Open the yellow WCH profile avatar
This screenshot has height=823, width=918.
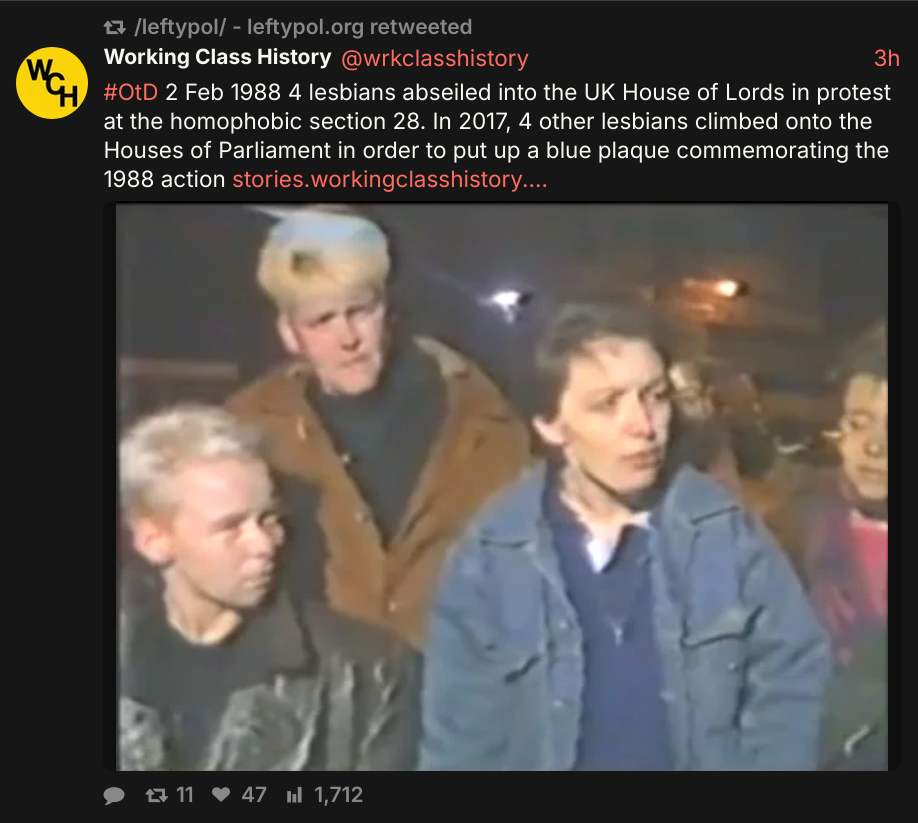(x=52, y=83)
